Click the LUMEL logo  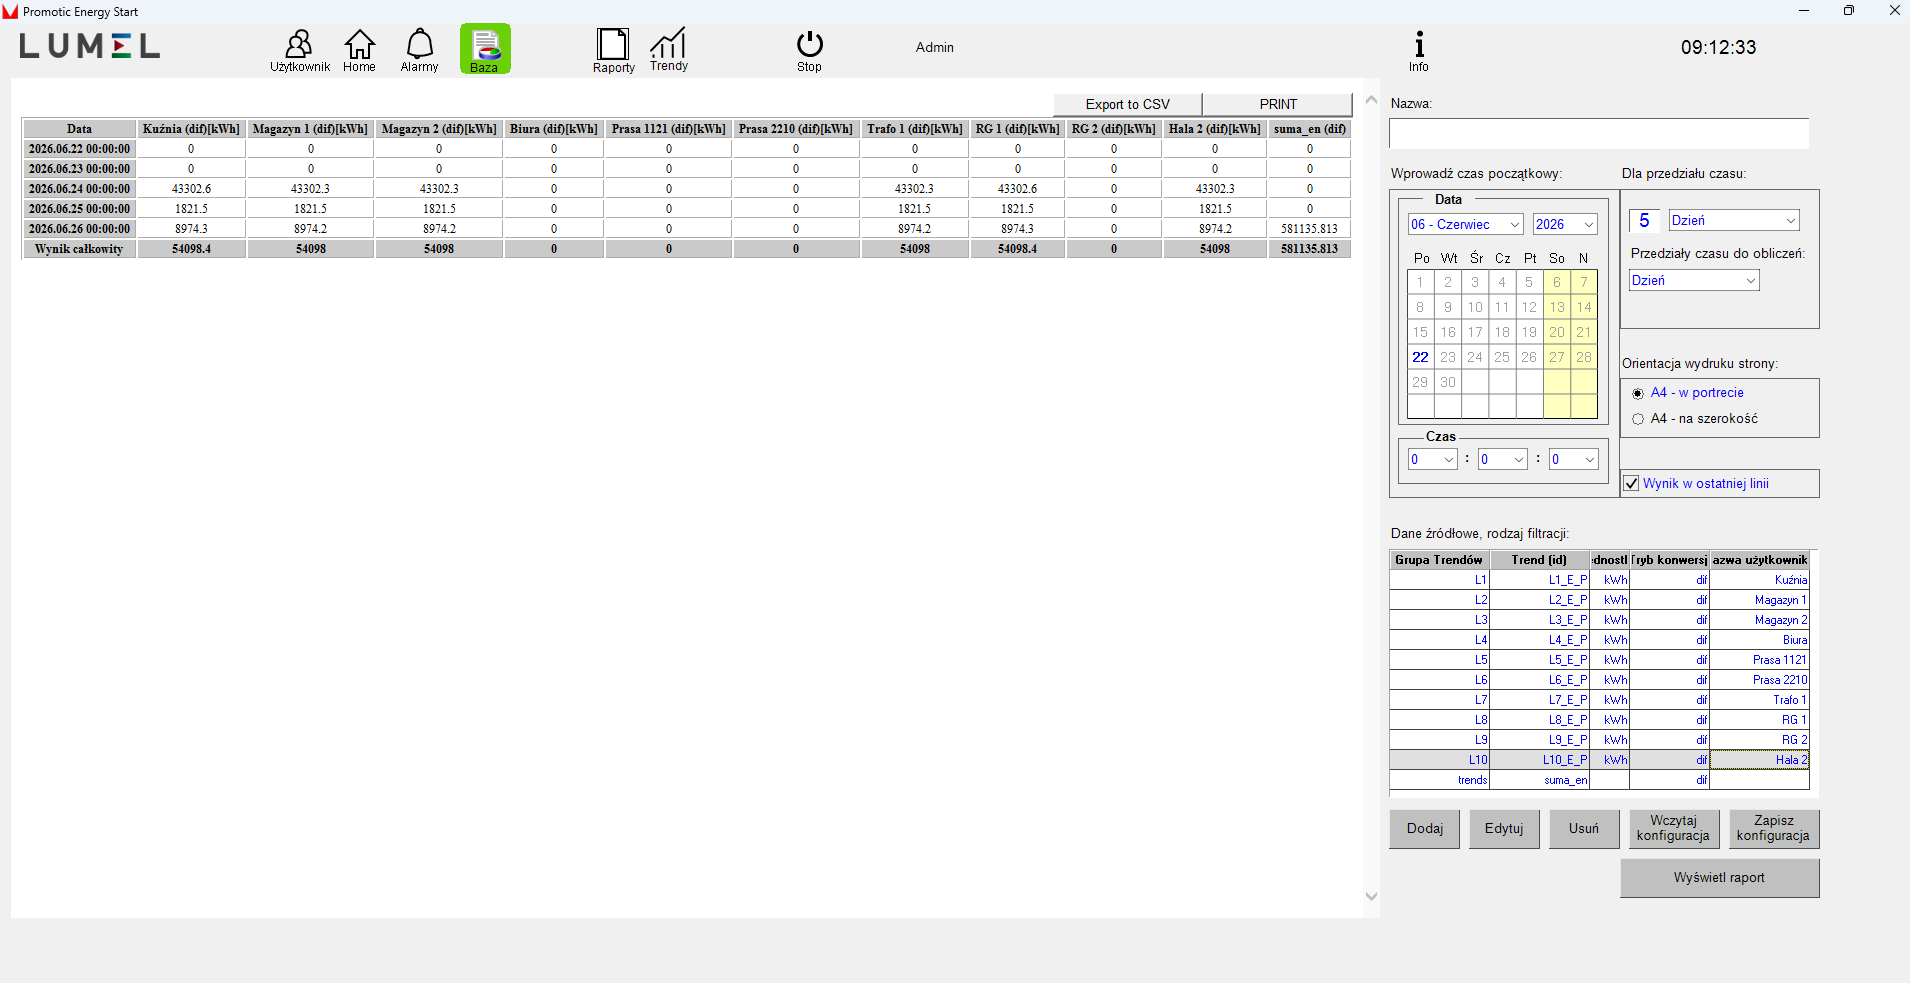[89, 46]
